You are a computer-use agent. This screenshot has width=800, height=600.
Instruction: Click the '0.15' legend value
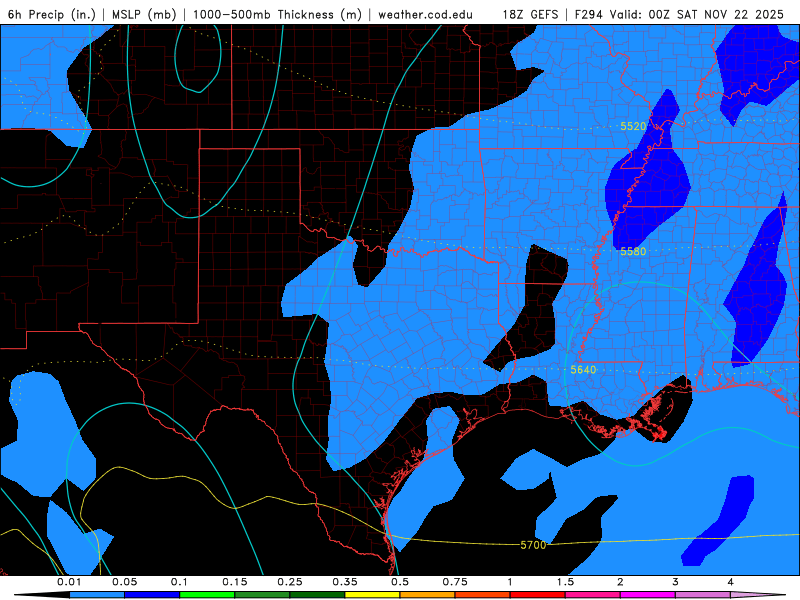click(235, 582)
